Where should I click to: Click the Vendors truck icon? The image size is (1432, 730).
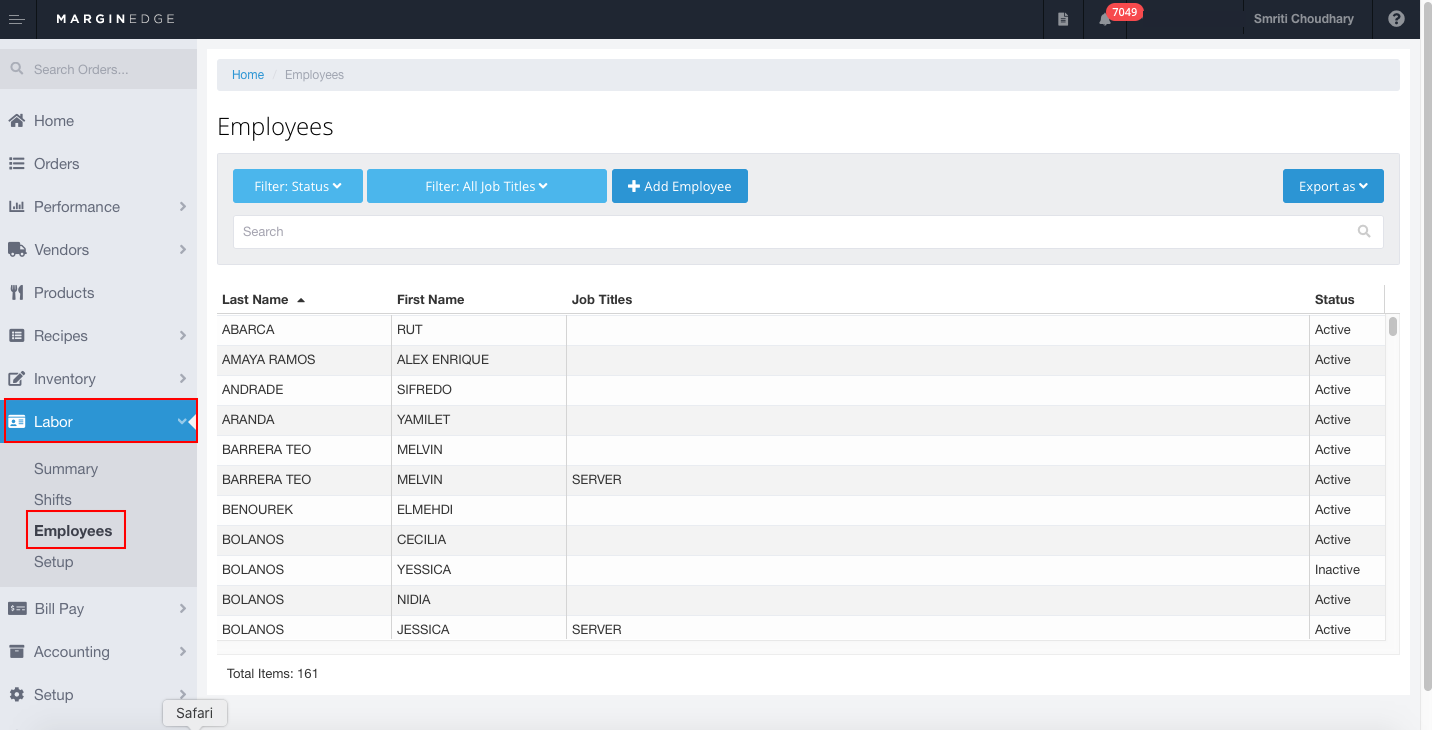click(16, 249)
